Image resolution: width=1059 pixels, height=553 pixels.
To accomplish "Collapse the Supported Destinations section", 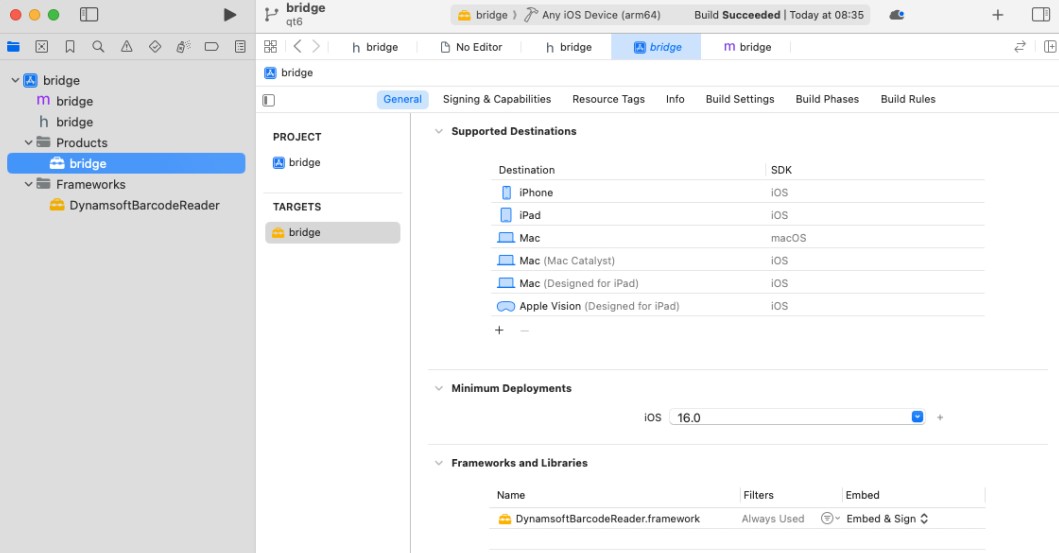I will 438,132.
